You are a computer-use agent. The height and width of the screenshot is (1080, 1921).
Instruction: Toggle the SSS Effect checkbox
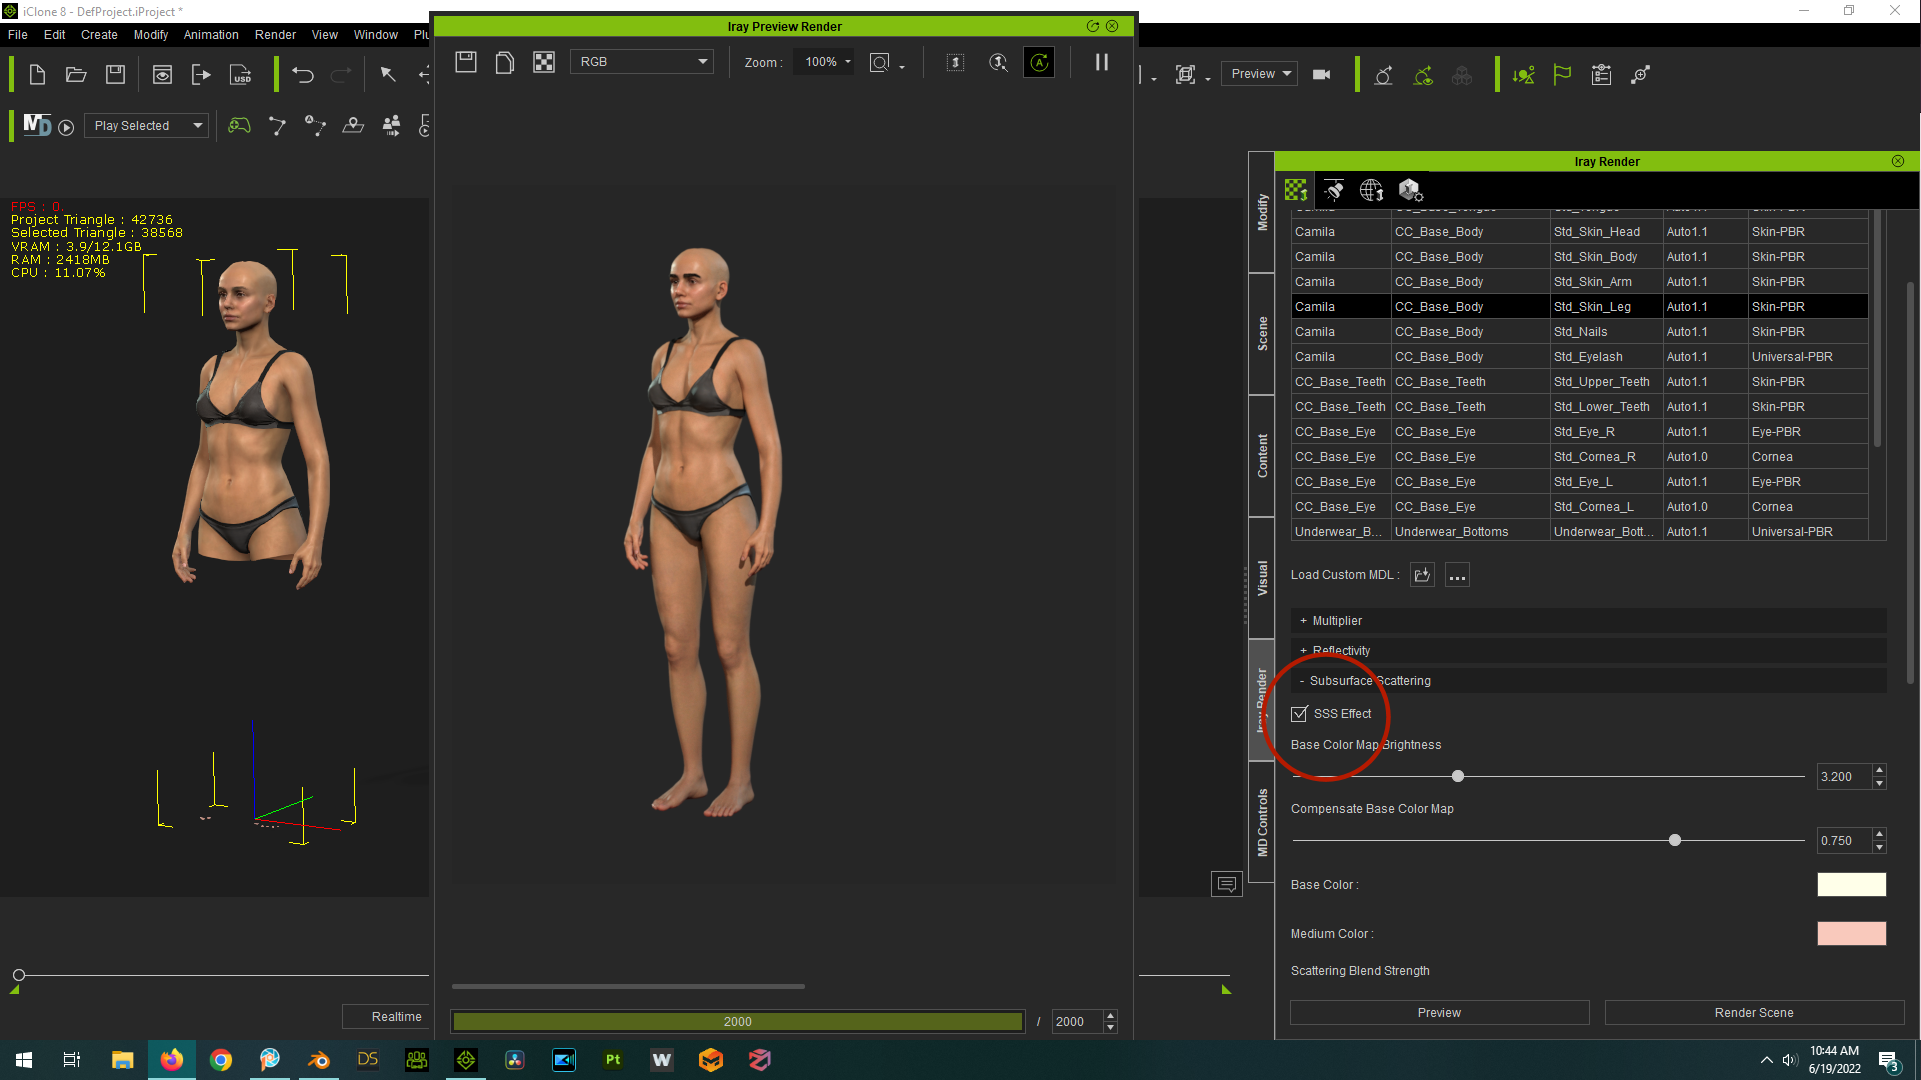[1299, 714]
